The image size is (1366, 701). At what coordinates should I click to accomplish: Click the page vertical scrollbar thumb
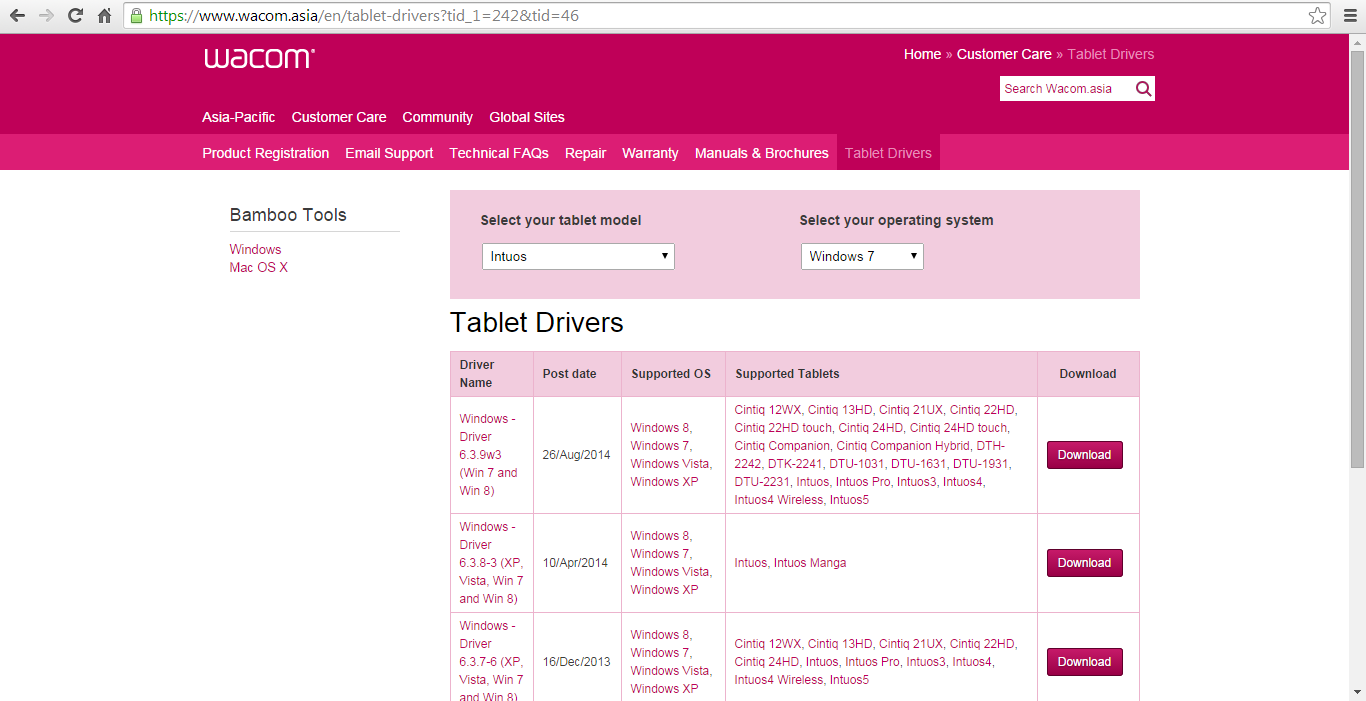pos(1357,257)
